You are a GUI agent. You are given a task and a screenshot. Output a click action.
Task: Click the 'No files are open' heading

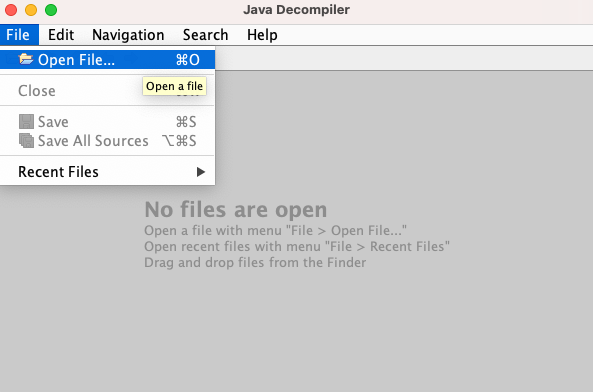(x=236, y=209)
